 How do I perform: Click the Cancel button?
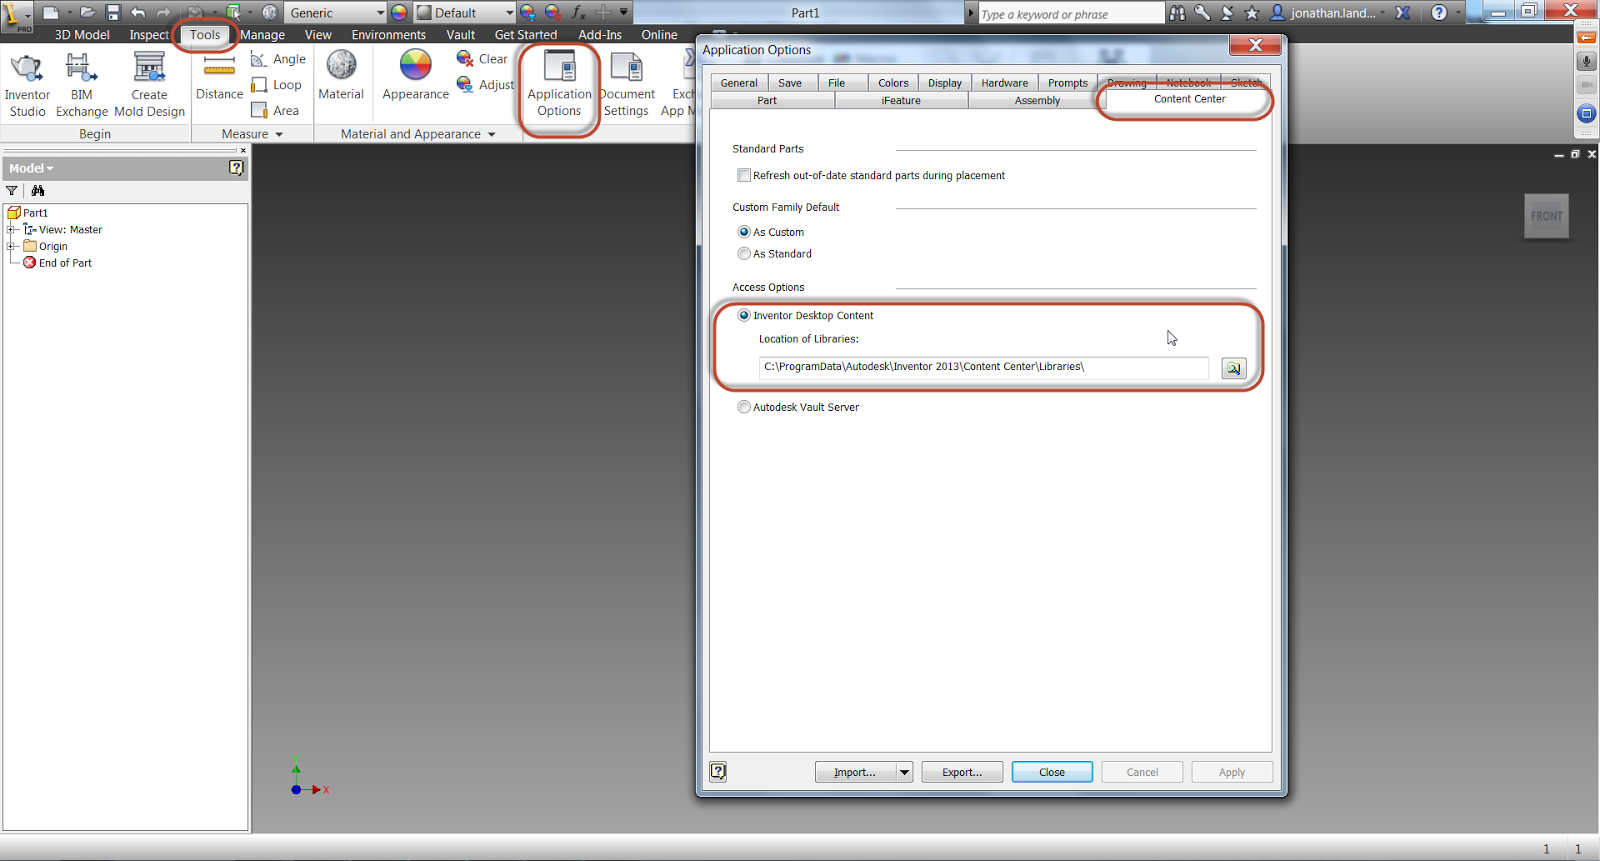[x=1142, y=772]
